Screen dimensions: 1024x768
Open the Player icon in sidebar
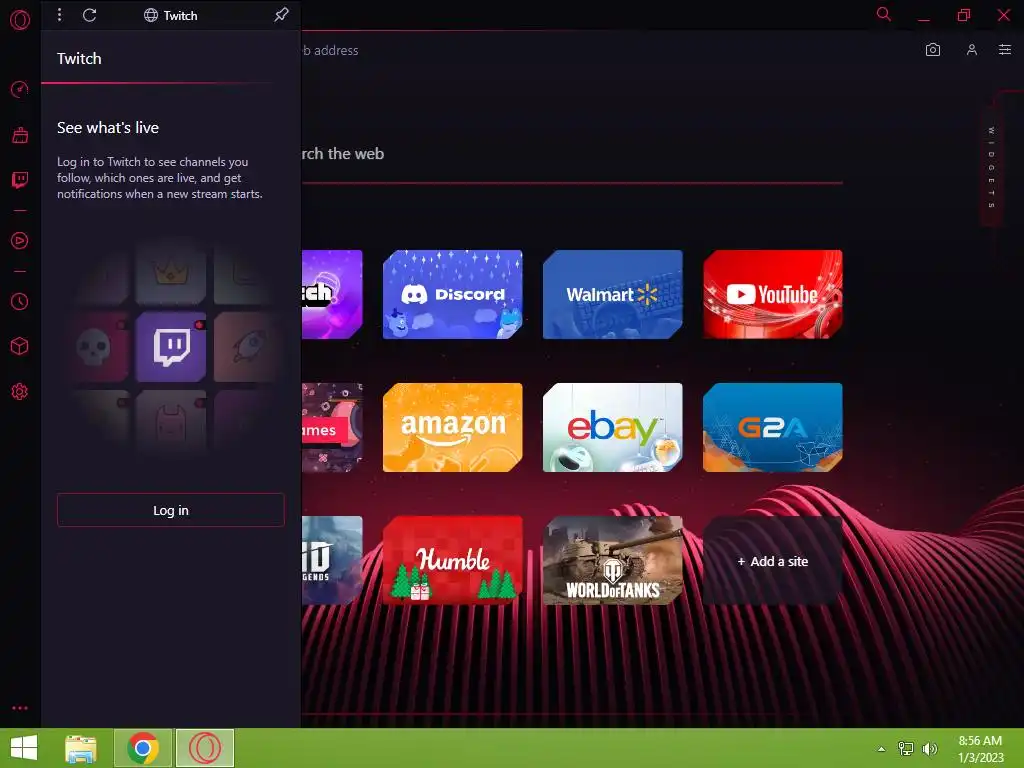20,240
